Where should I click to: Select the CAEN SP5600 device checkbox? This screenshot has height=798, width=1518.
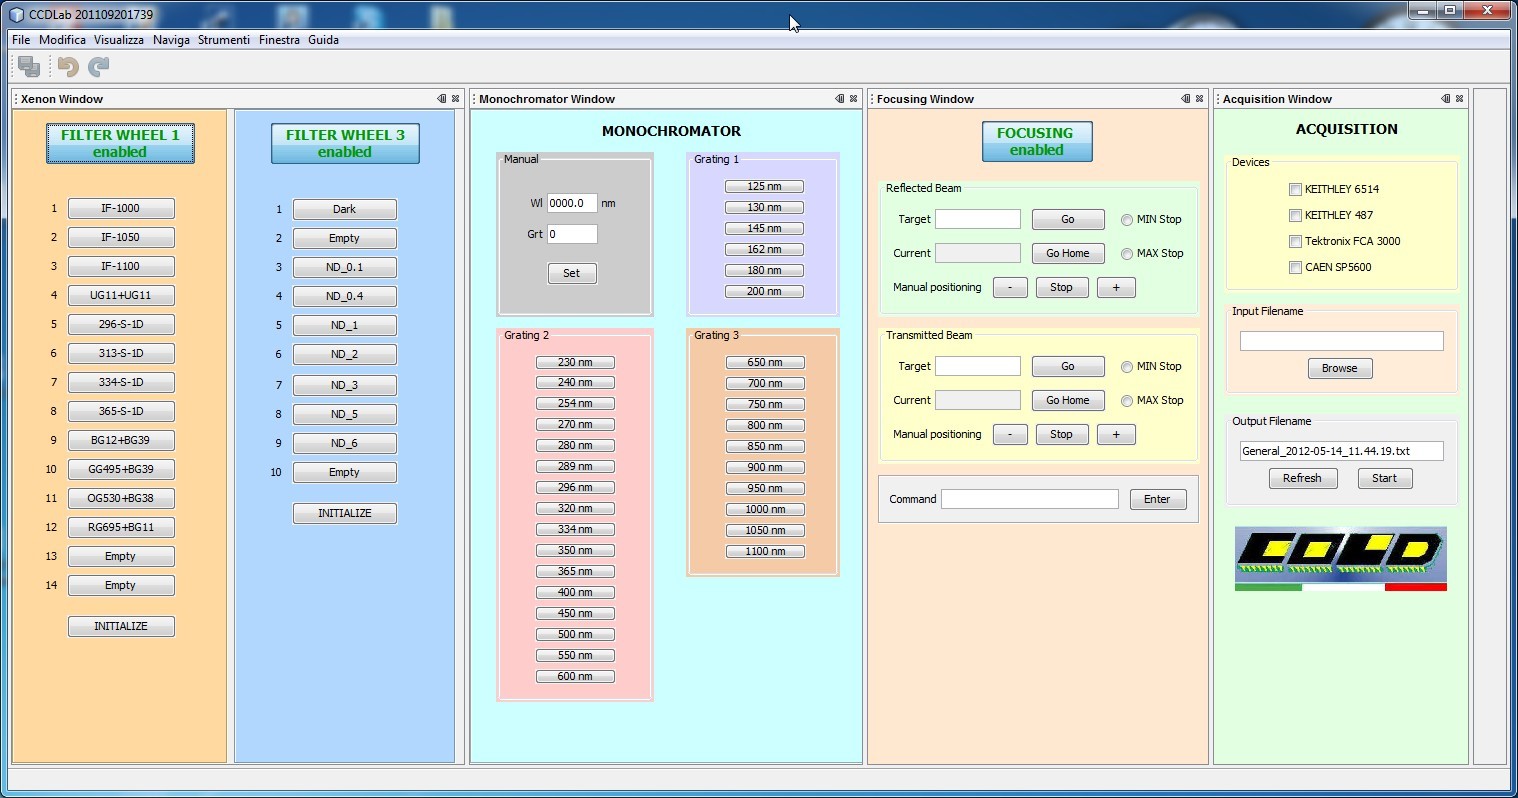click(x=1296, y=267)
